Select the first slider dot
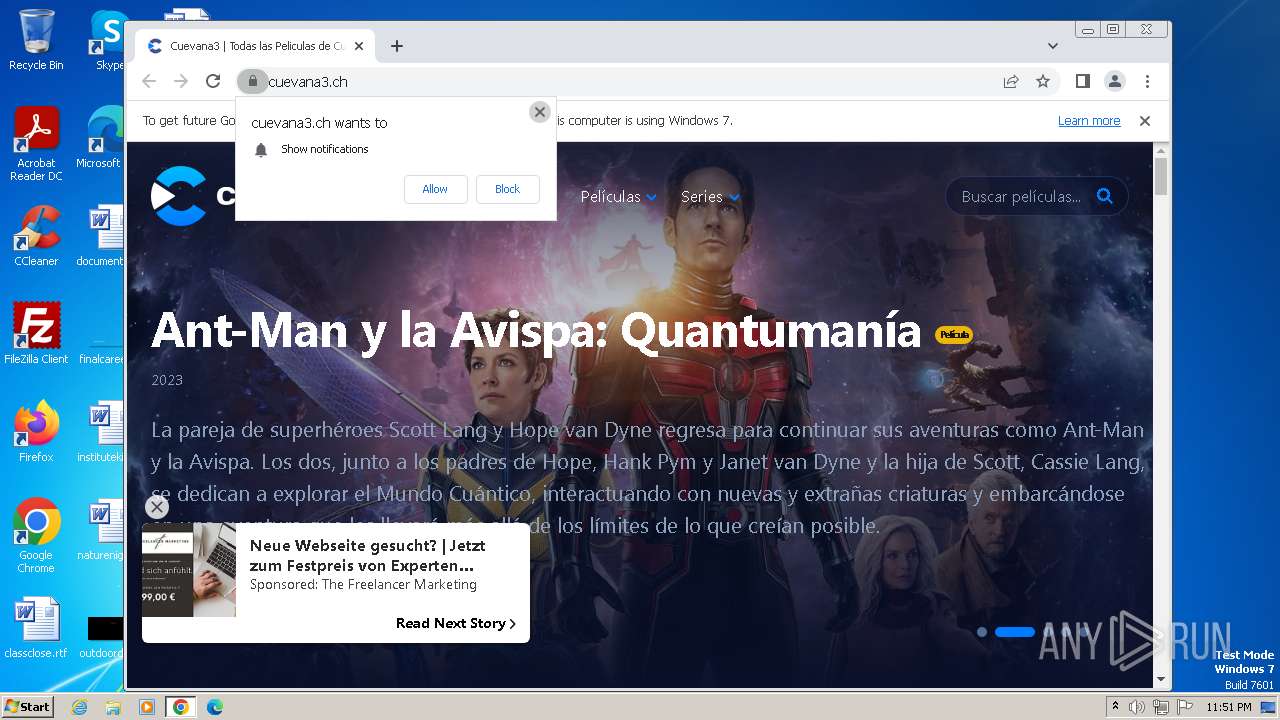Screen dimensions: 1280x720 click(x=982, y=632)
